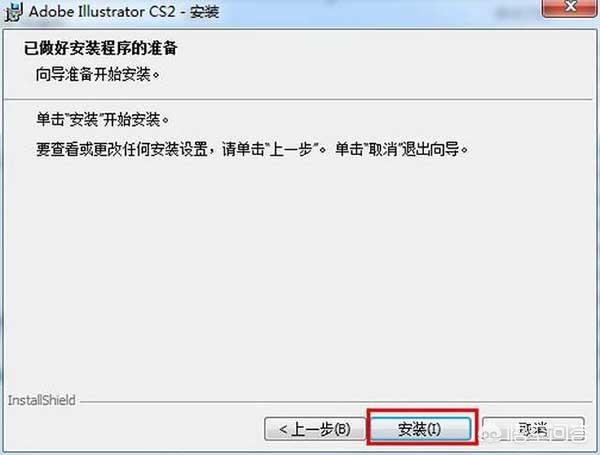Viewport: 600px width, 455px height.
Task: Click the quoted 取消 in the instruction text
Action: [383, 149]
